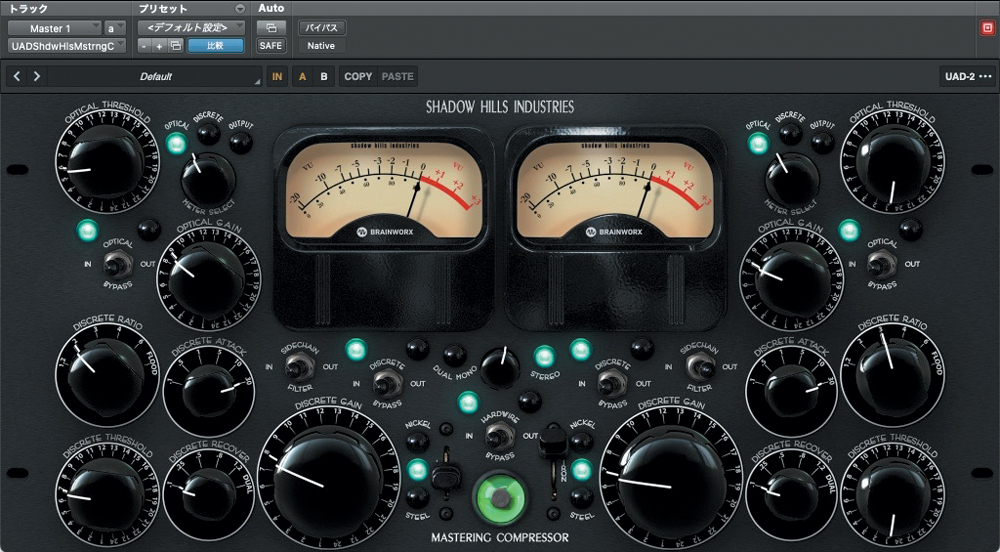Click the copy settings icon beside plus
This screenshot has width=1000, height=552.
click(175, 46)
